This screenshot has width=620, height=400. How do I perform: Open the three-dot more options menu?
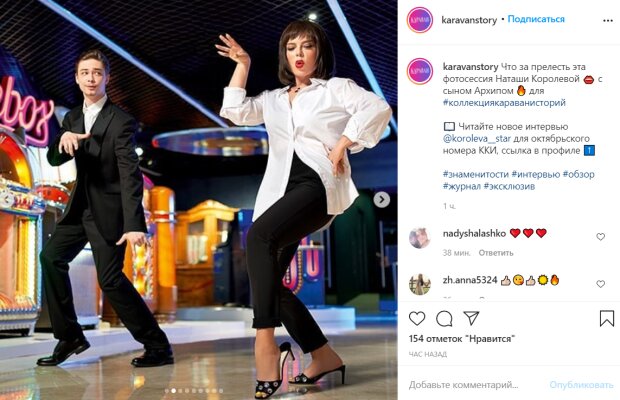(608, 21)
